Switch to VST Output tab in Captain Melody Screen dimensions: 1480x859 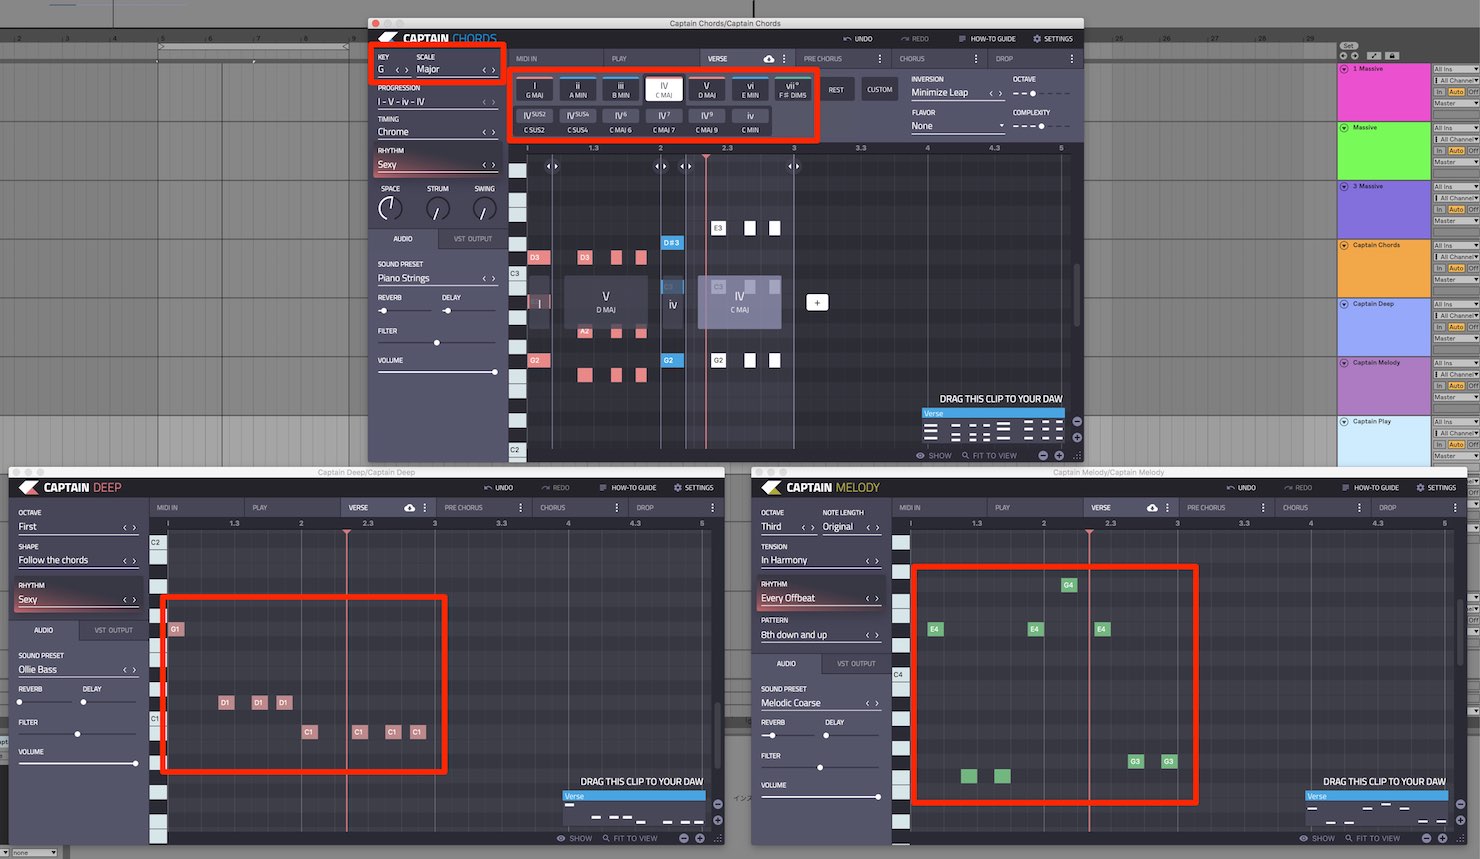pyautogui.click(x=856, y=664)
